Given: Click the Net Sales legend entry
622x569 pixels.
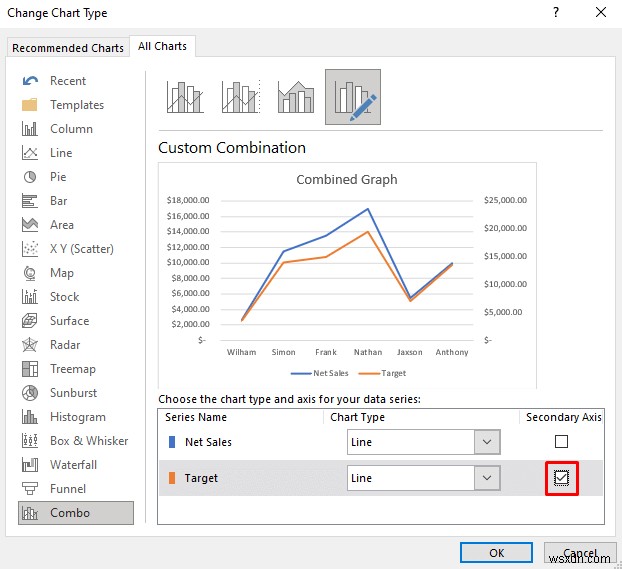Looking at the screenshot, I should (x=319, y=373).
